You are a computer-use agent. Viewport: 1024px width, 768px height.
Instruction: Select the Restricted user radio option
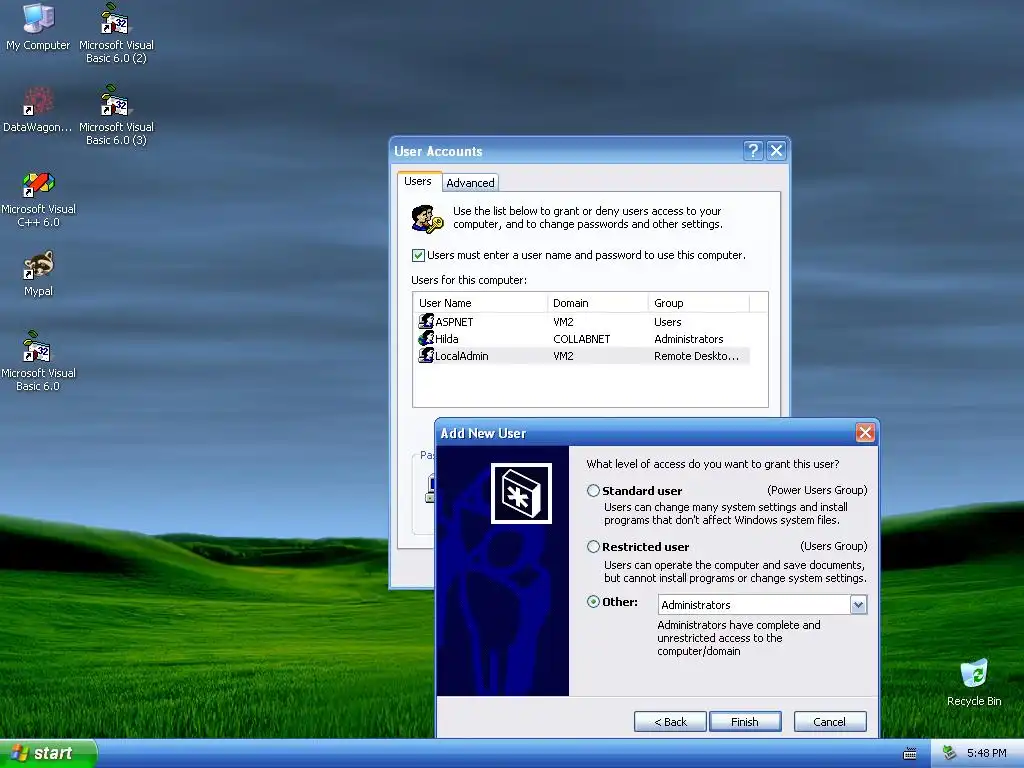593,547
